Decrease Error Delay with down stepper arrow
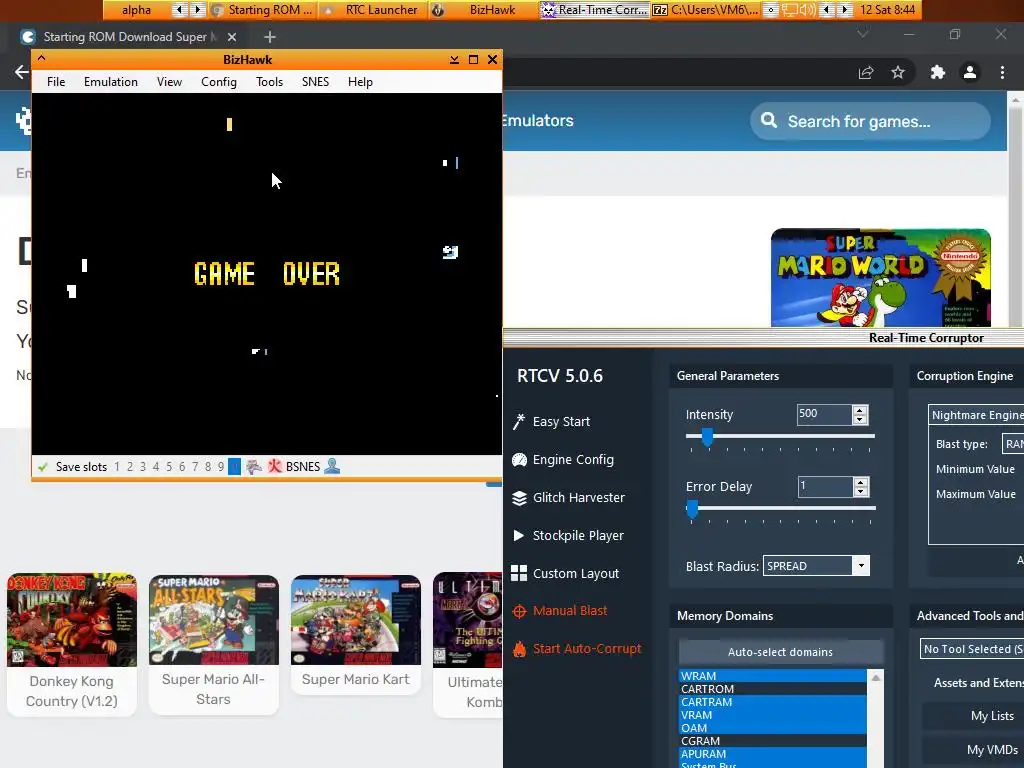 tap(861, 491)
